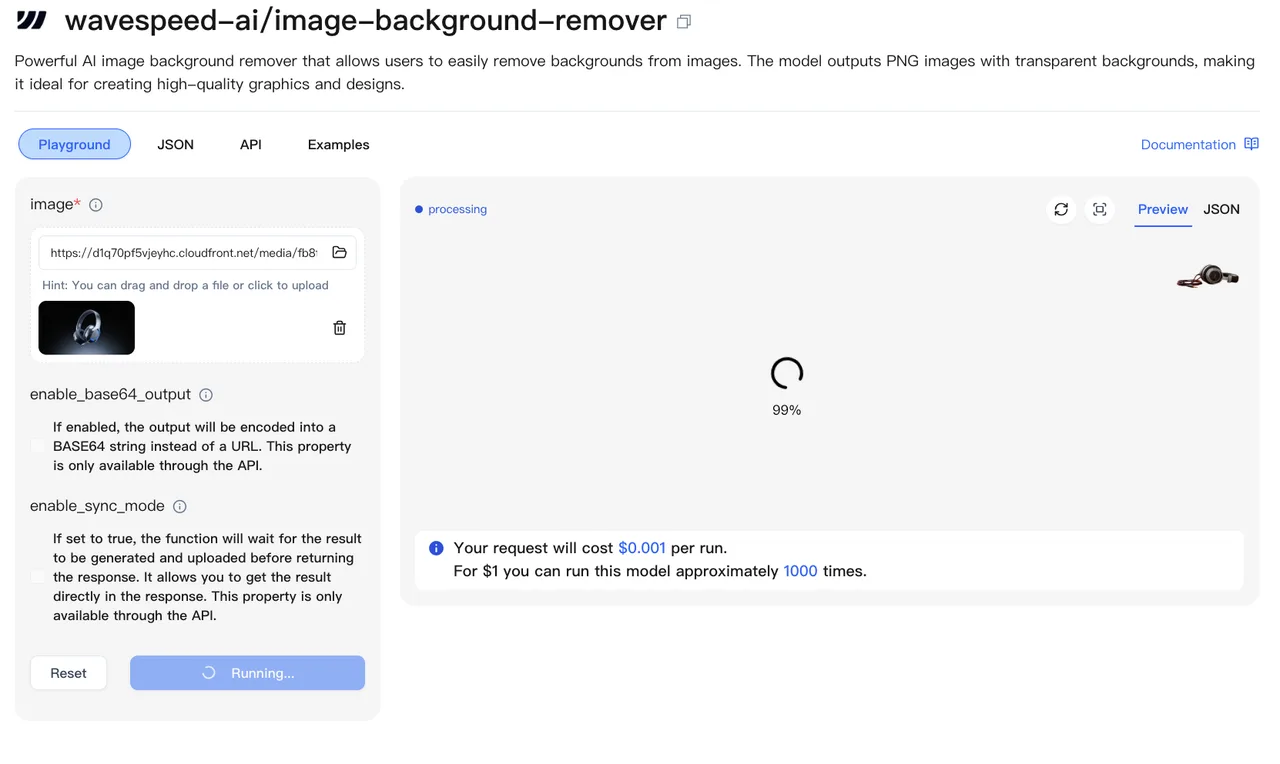Click the fullscreen icon in the output panel
Viewport: 1280px width, 764px height.
(1100, 209)
